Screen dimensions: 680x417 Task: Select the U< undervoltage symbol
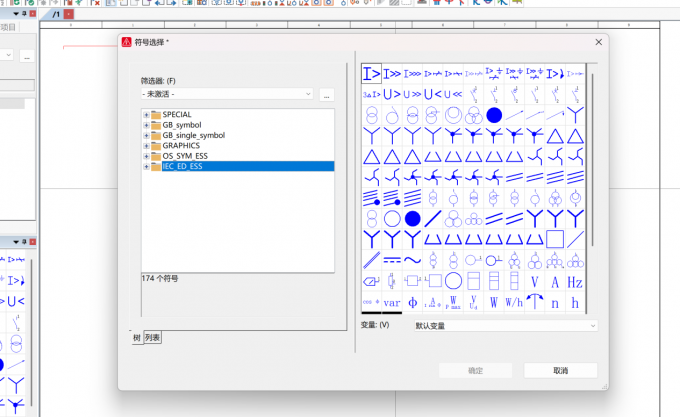pos(432,94)
